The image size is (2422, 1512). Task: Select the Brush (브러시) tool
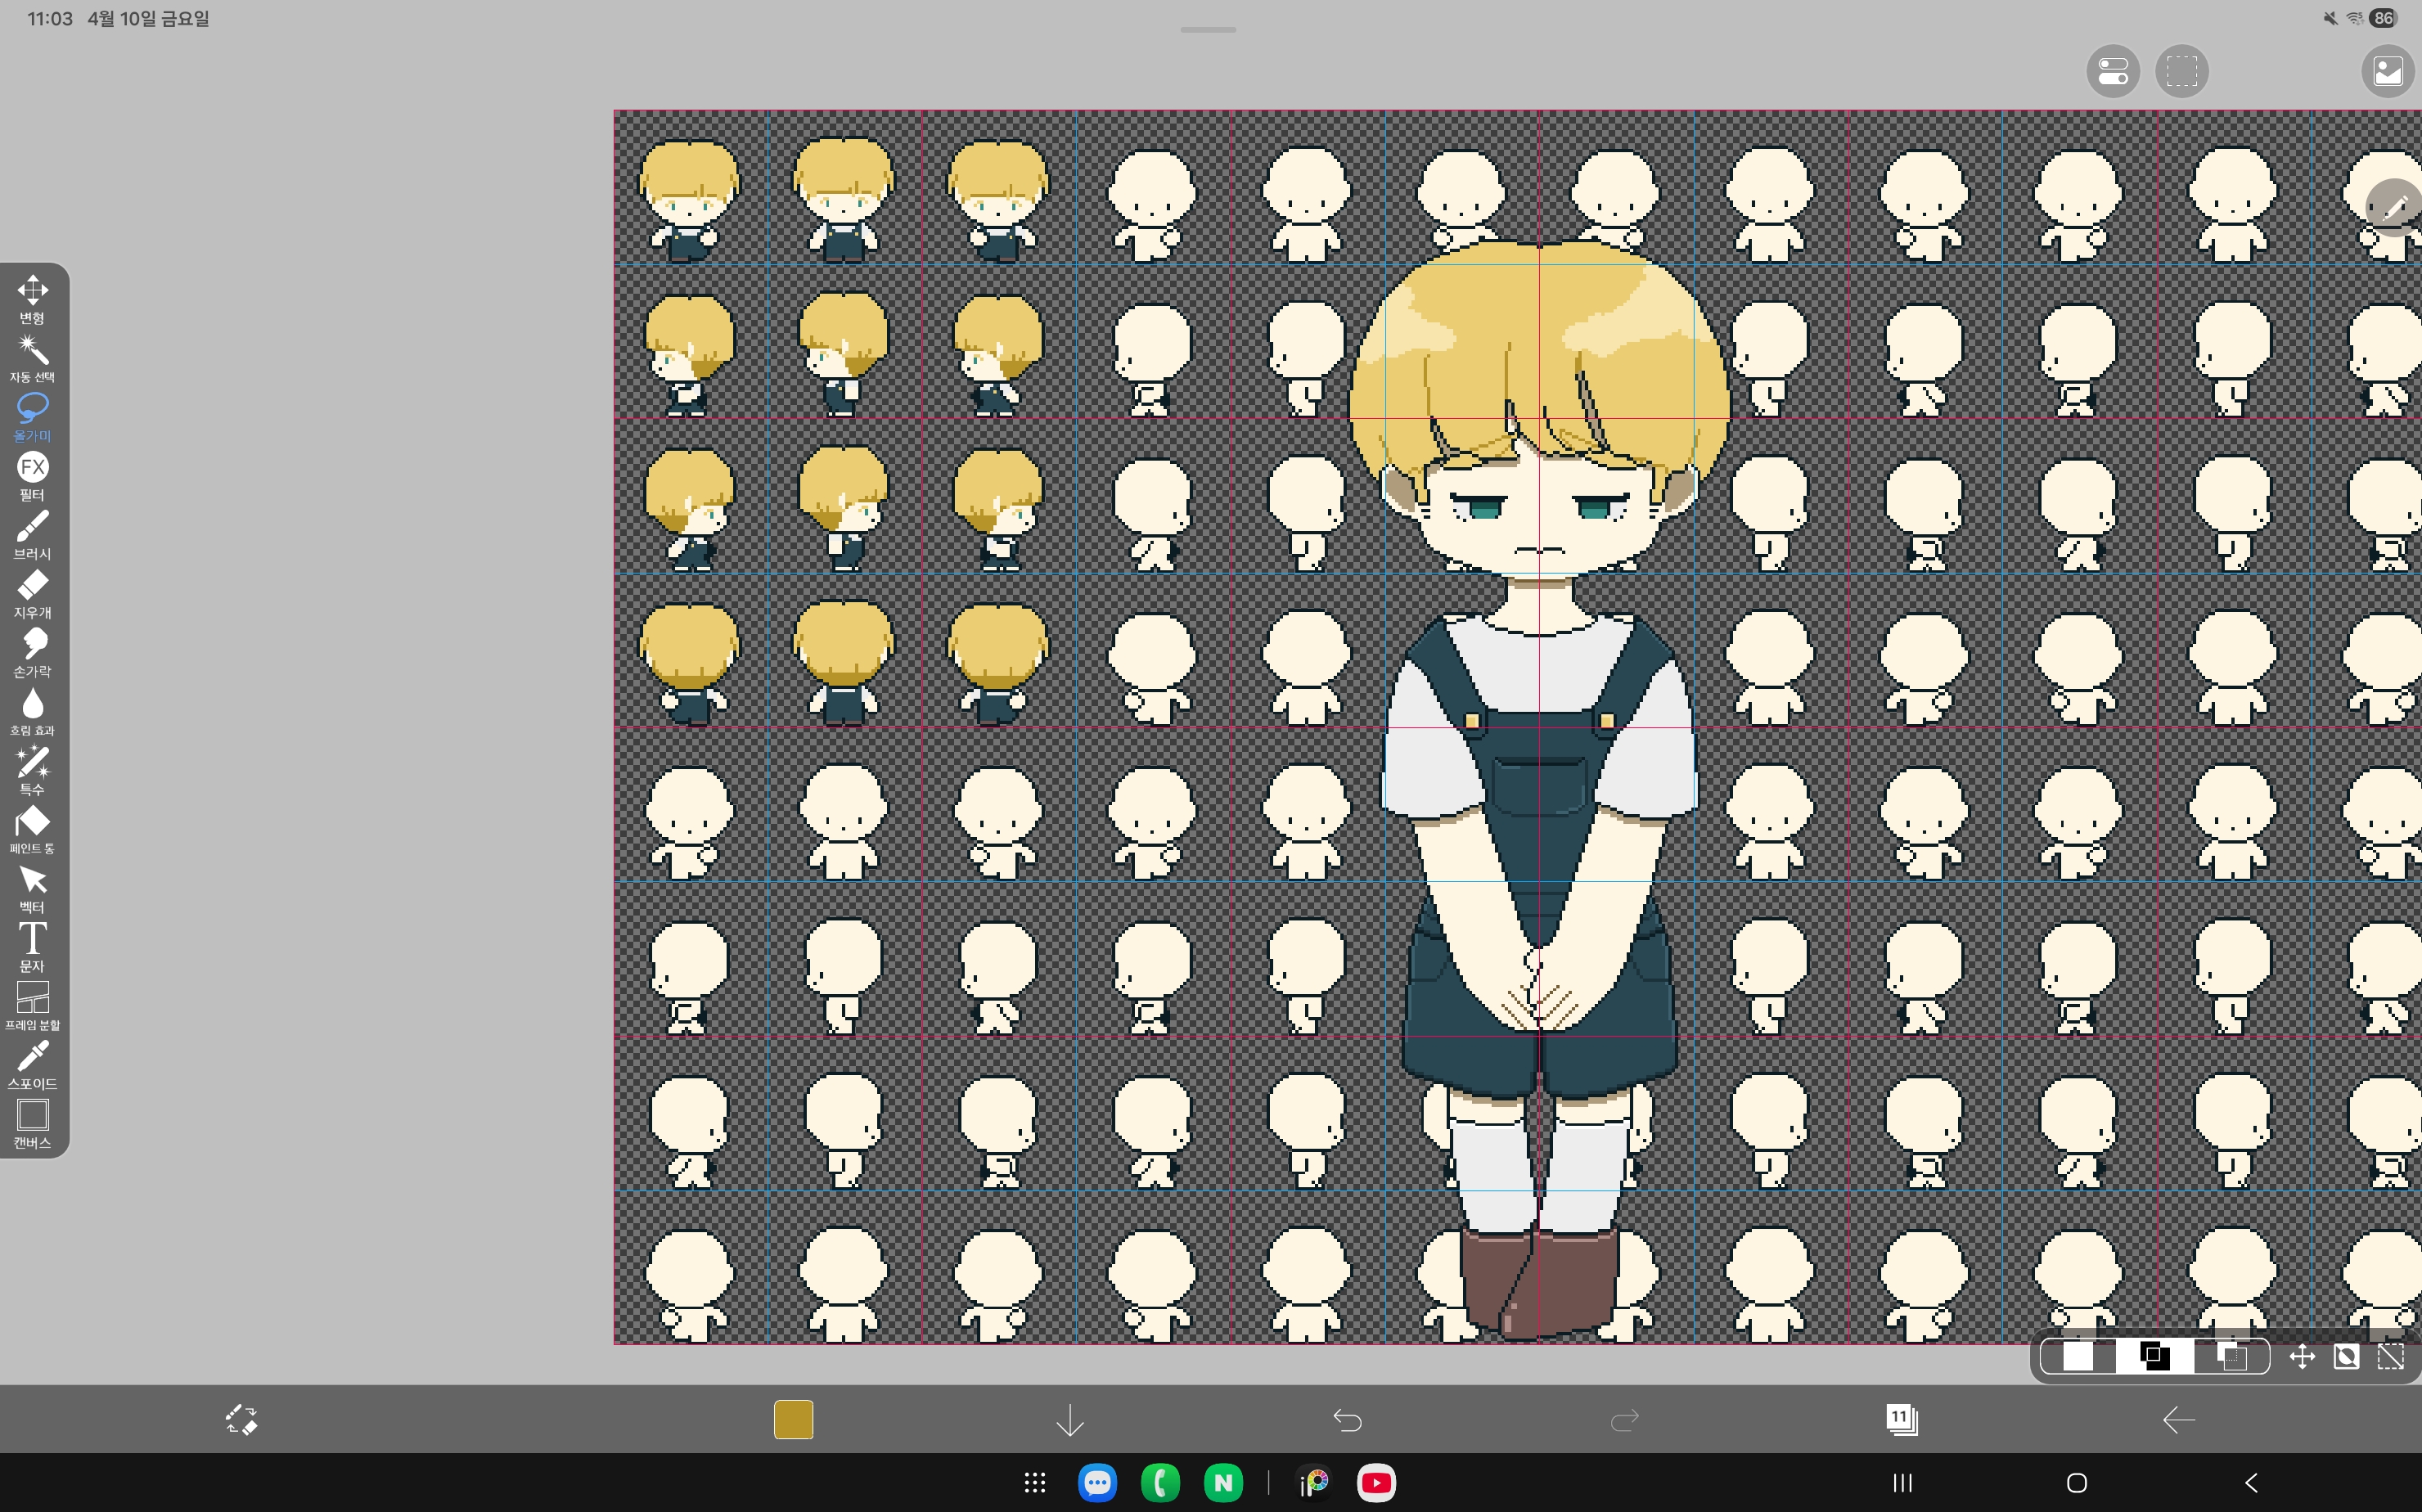[x=32, y=535]
